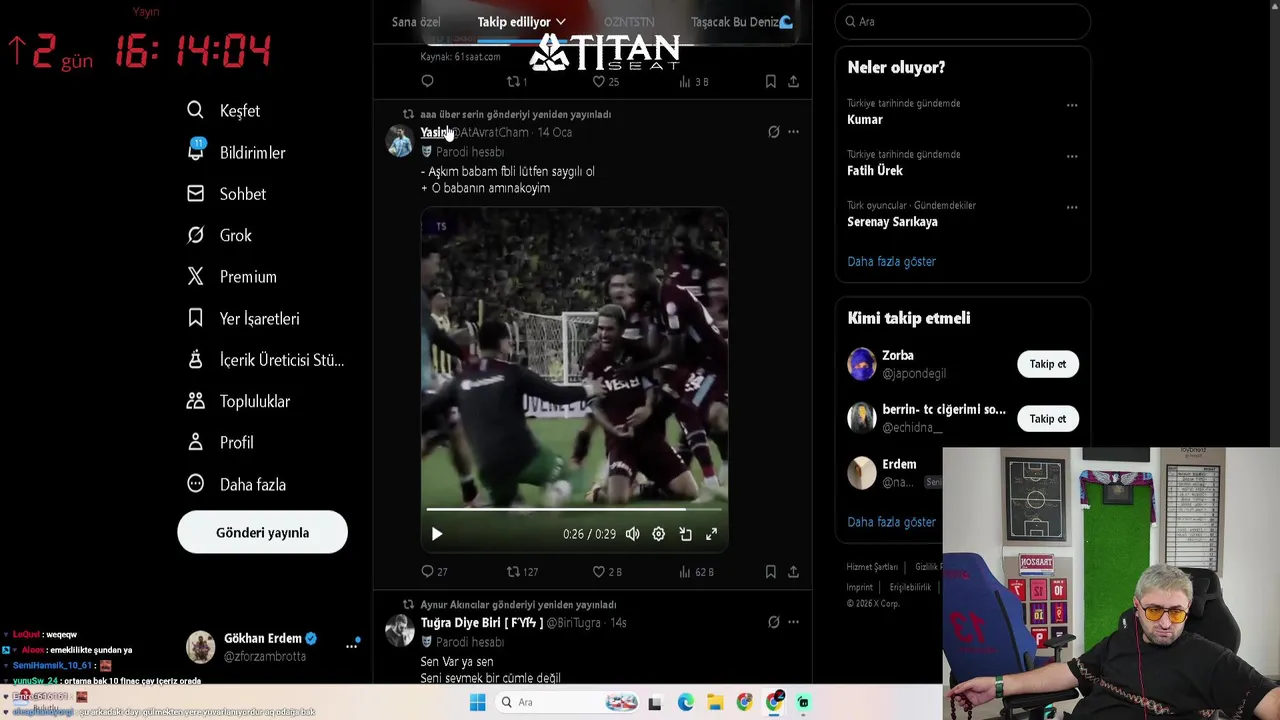Mute the video sound

click(632, 534)
